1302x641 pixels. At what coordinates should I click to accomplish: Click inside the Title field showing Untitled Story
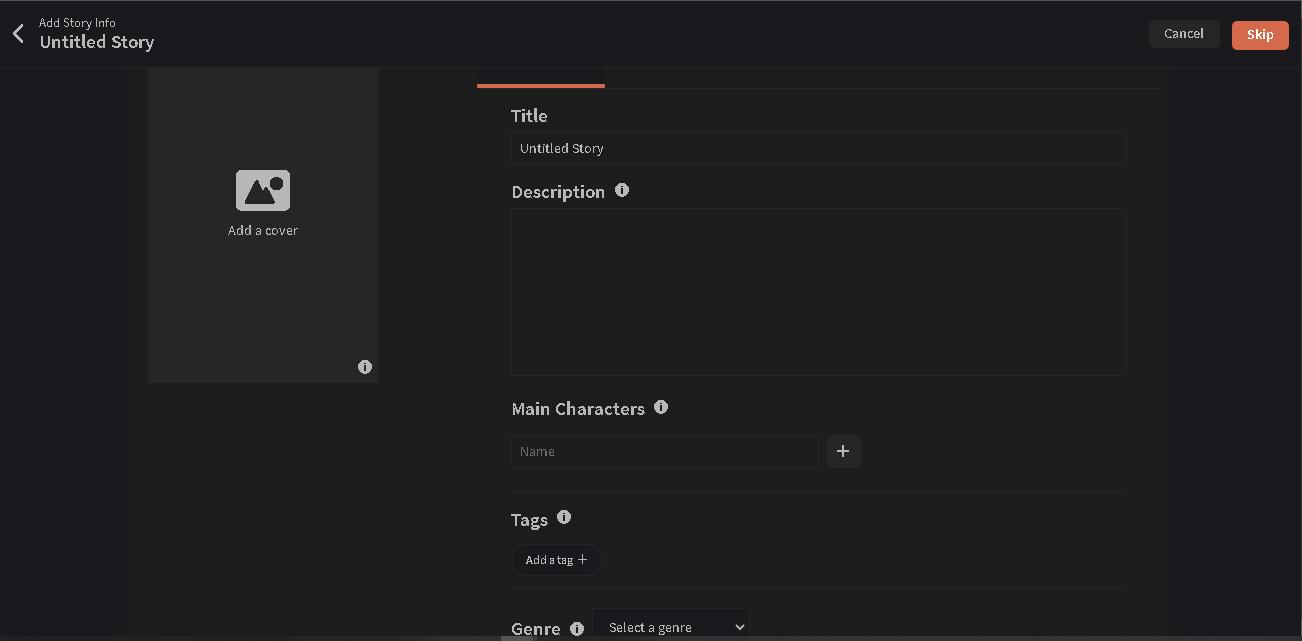[x=818, y=147]
